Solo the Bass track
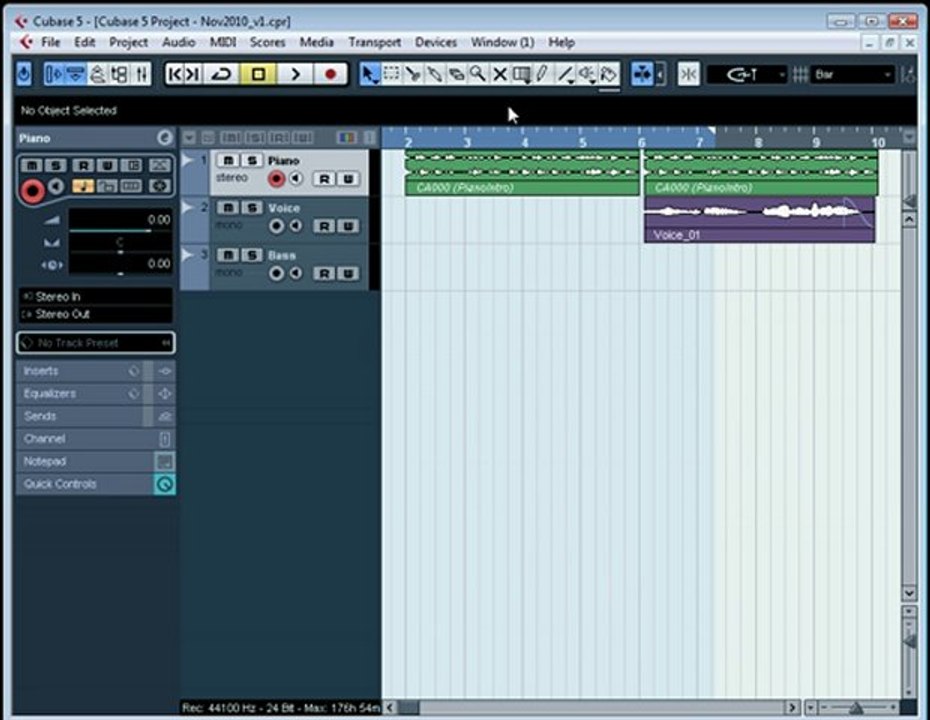The height and width of the screenshot is (720, 930). click(x=251, y=255)
